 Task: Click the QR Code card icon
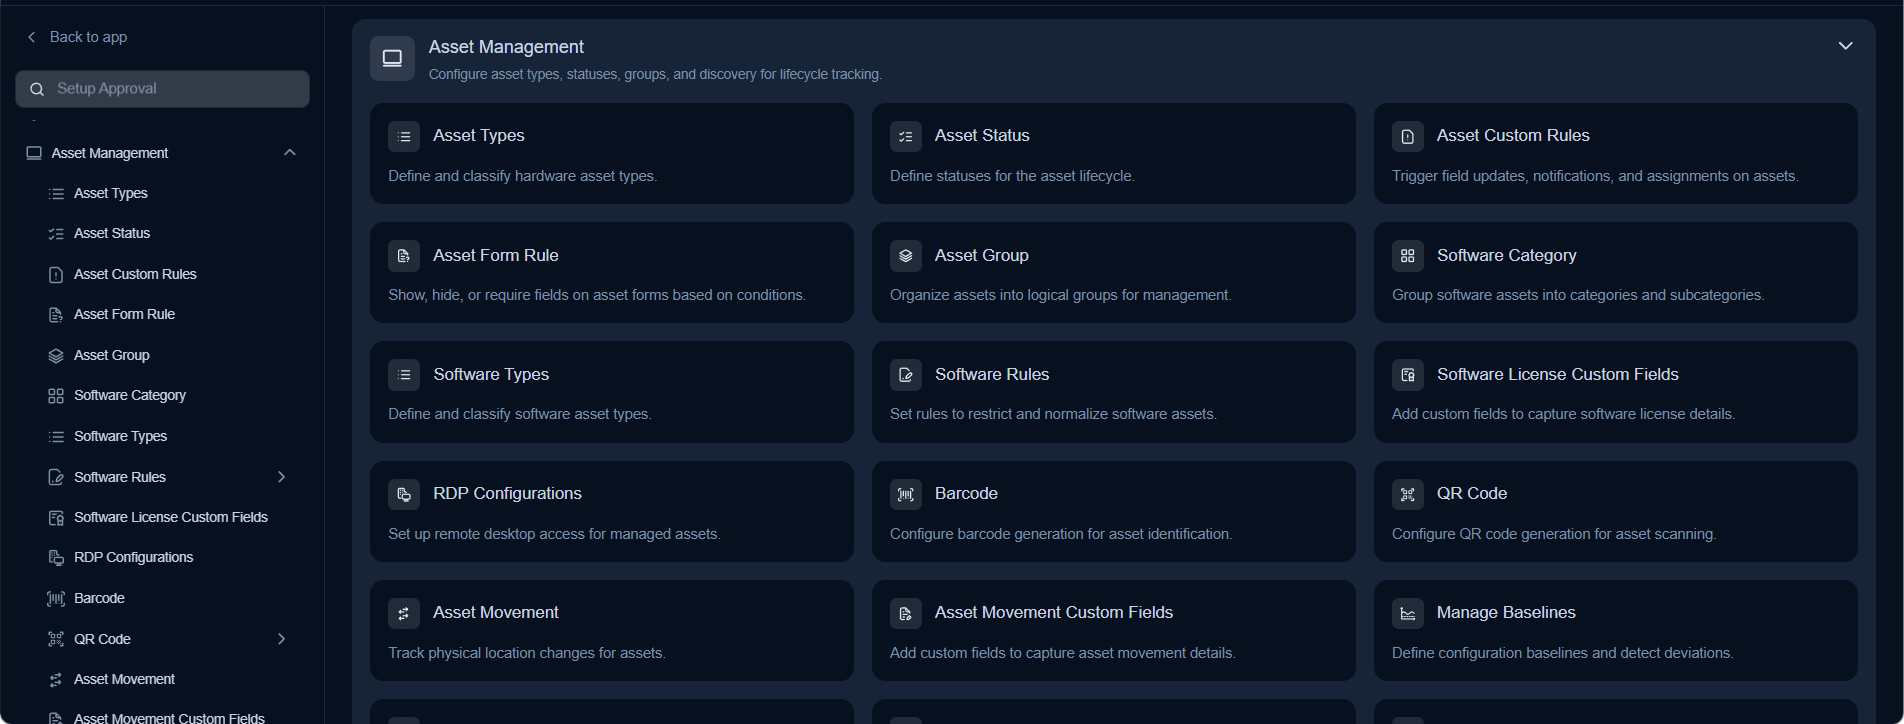[1408, 494]
